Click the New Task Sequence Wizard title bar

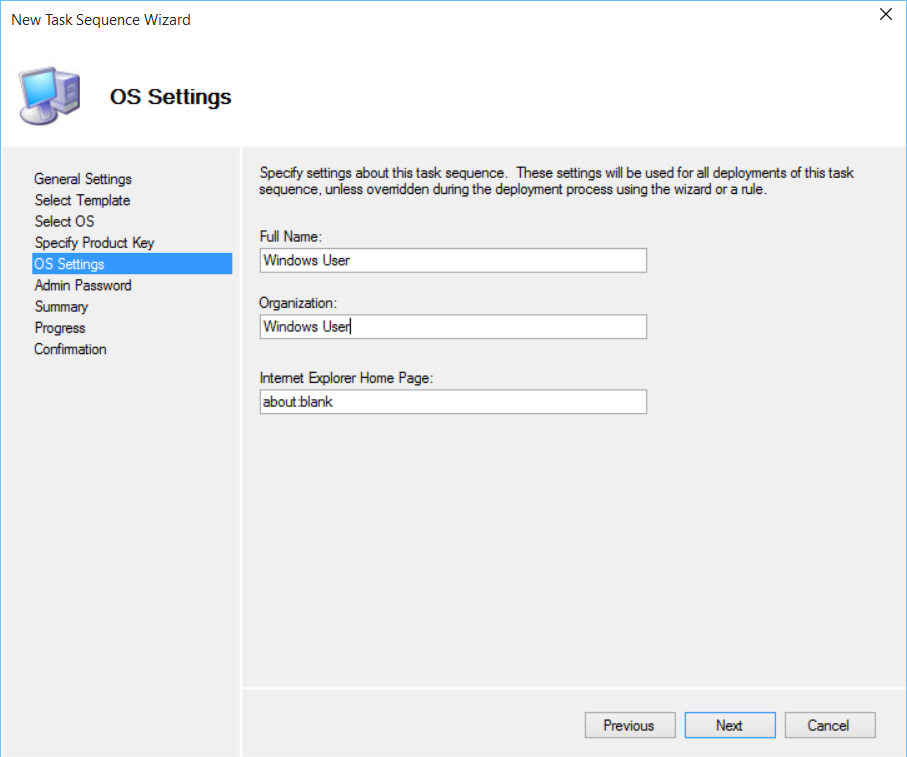[400, 19]
